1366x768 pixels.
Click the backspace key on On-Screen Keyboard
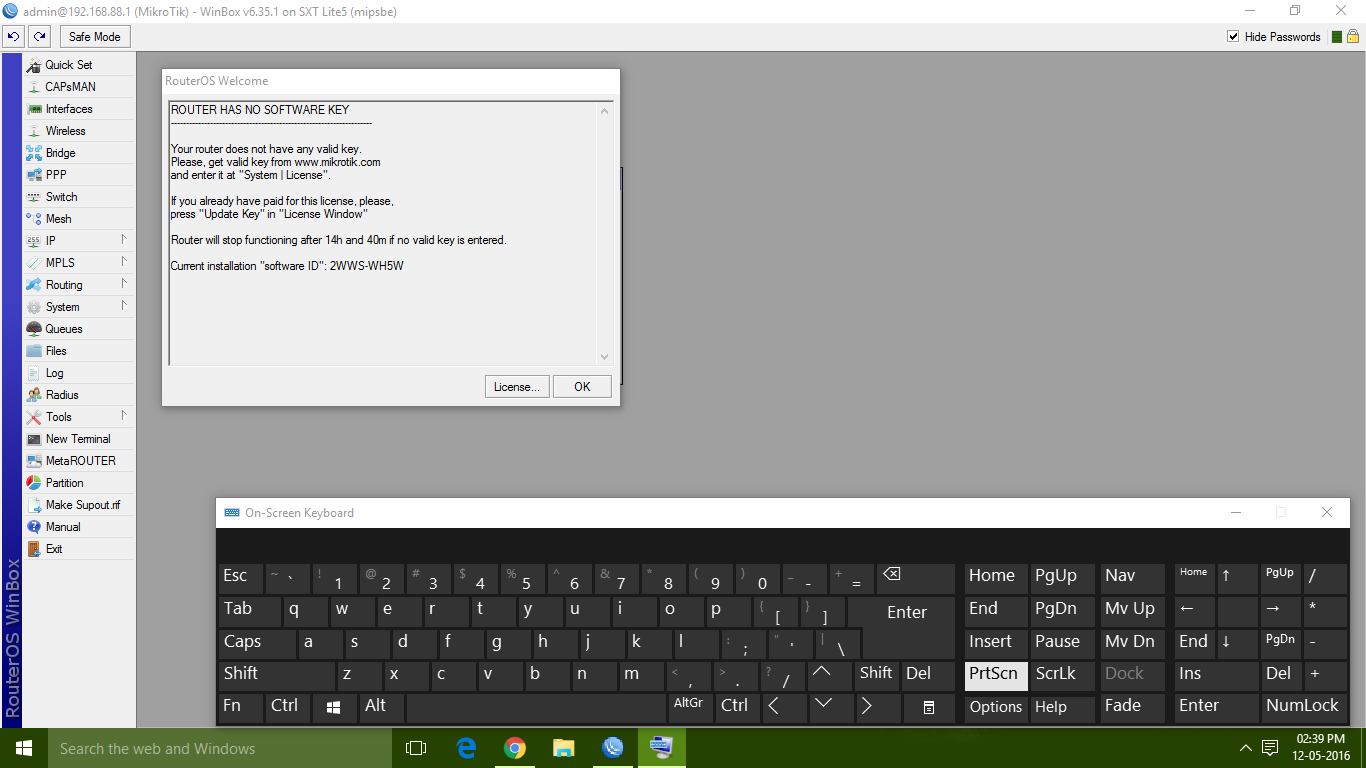[x=915, y=579]
